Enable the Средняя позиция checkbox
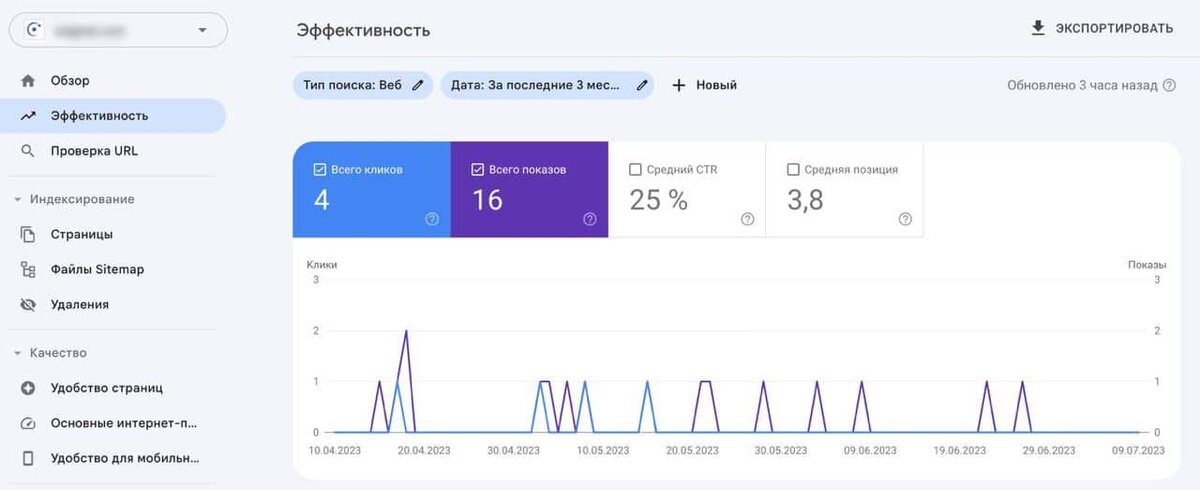The width and height of the screenshot is (1200, 490). 793,170
